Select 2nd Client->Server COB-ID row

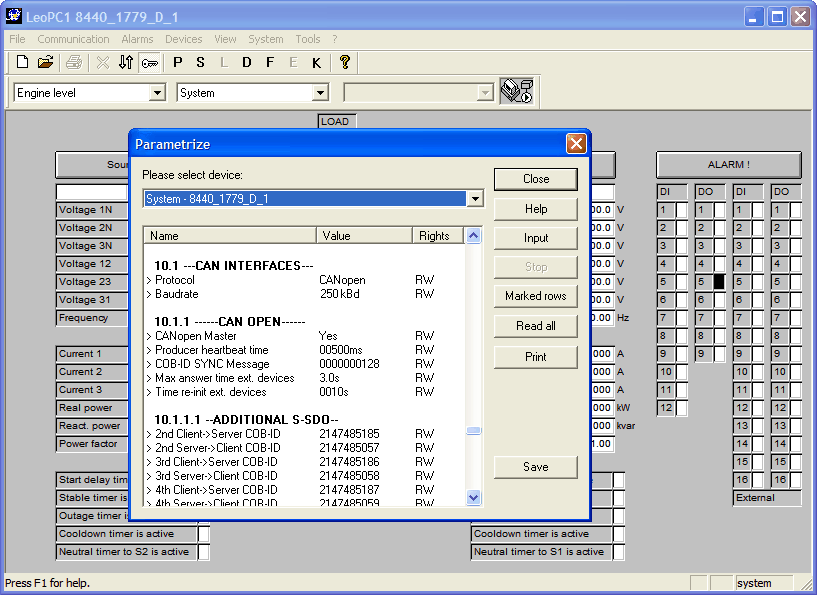pyautogui.click(x=304, y=434)
